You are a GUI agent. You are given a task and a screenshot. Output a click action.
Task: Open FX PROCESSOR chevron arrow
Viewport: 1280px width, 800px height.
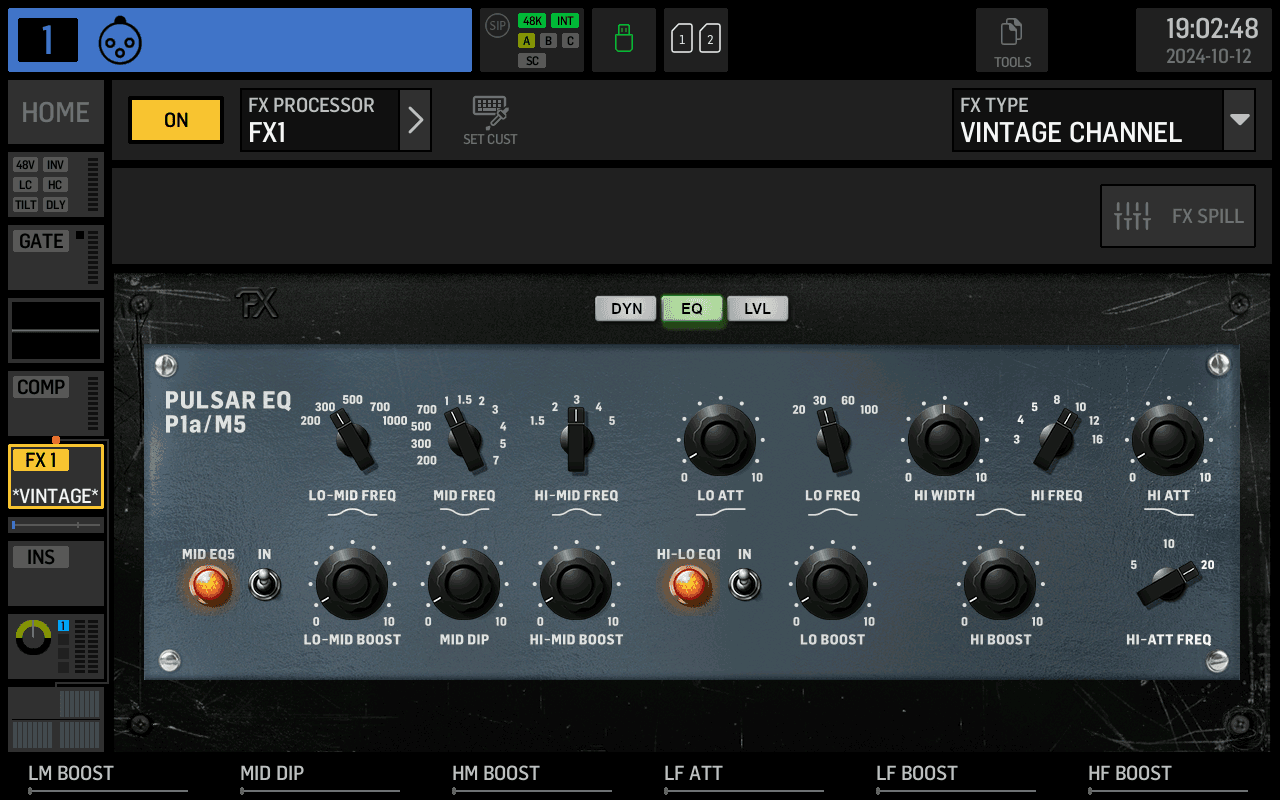tap(415, 120)
